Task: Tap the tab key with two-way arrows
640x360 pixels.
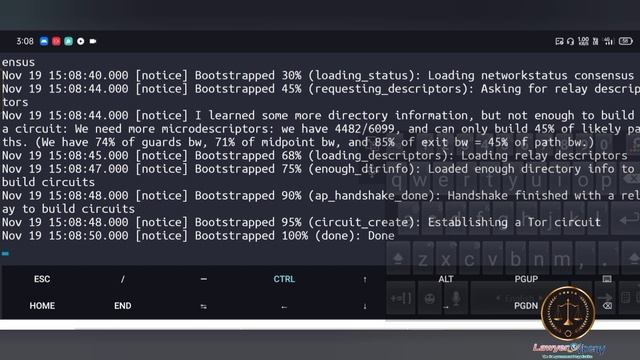Action: pos(204,307)
